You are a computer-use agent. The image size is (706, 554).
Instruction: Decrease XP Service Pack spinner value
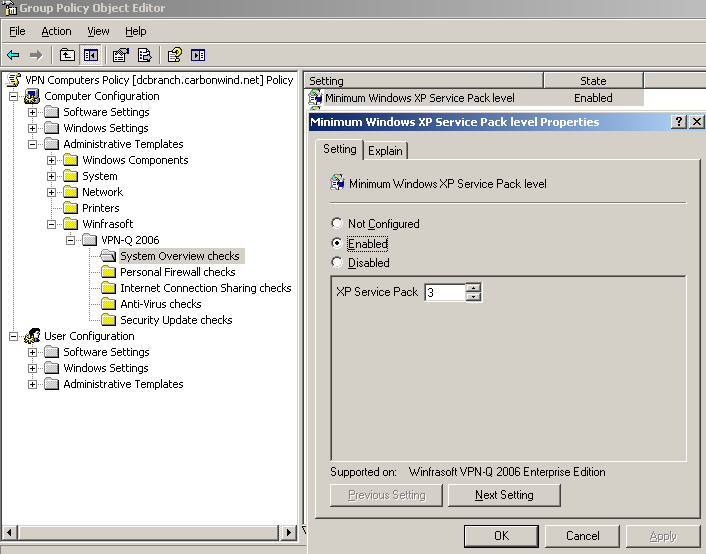tap(473, 297)
